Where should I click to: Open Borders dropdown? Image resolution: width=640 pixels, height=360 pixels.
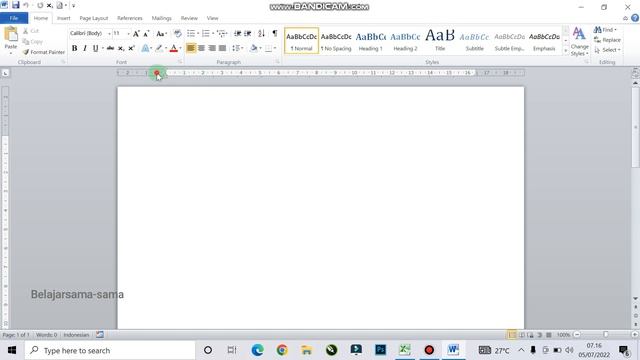click(275, 48)
